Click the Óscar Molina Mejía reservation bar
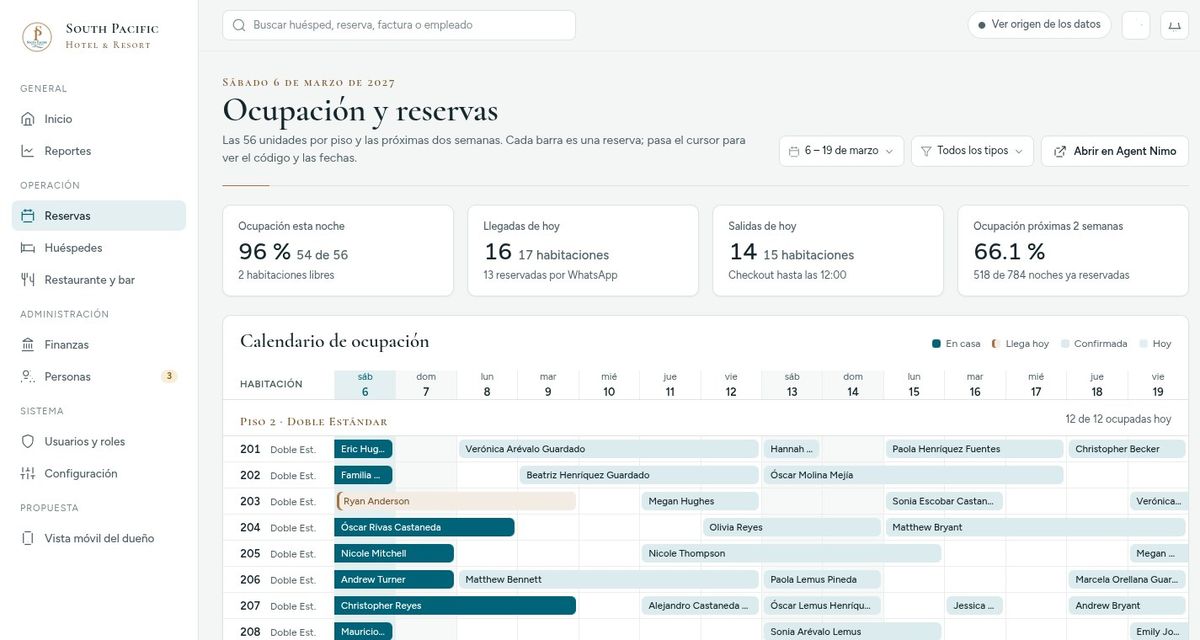 point(913,475)
